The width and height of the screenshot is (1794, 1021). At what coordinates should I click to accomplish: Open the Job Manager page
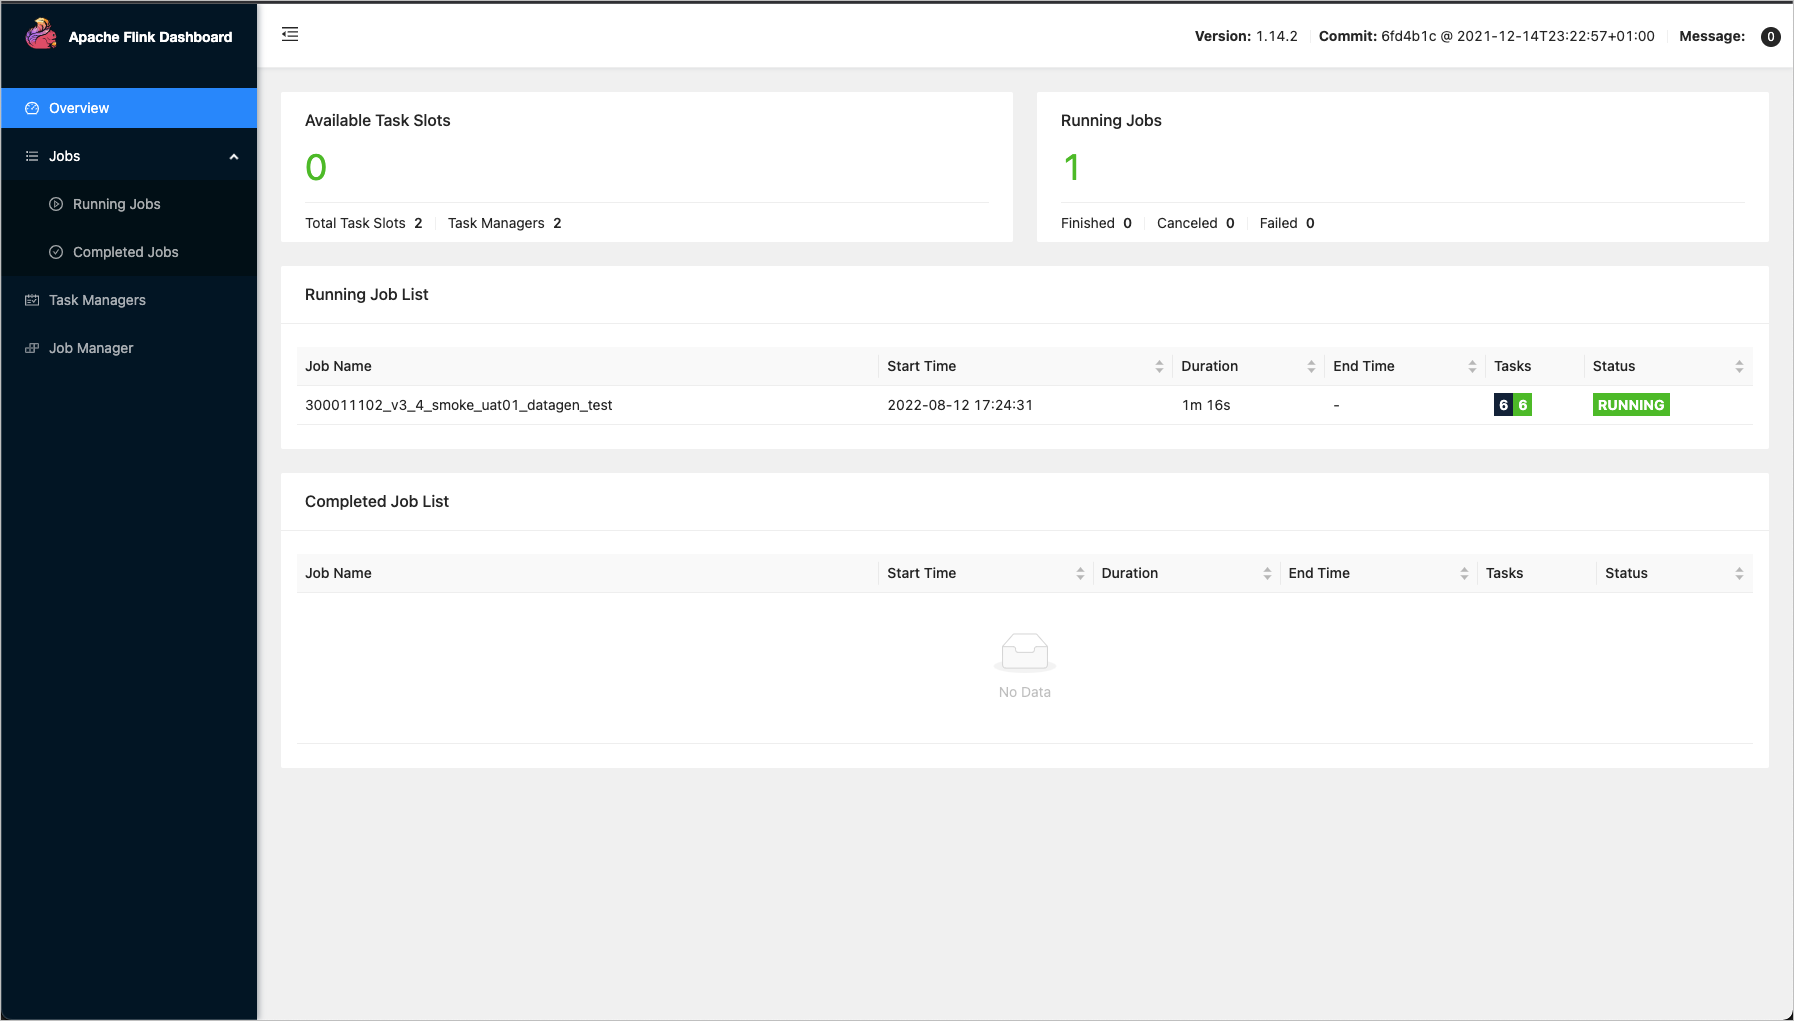pyautogui.click(x=129, y=348)
